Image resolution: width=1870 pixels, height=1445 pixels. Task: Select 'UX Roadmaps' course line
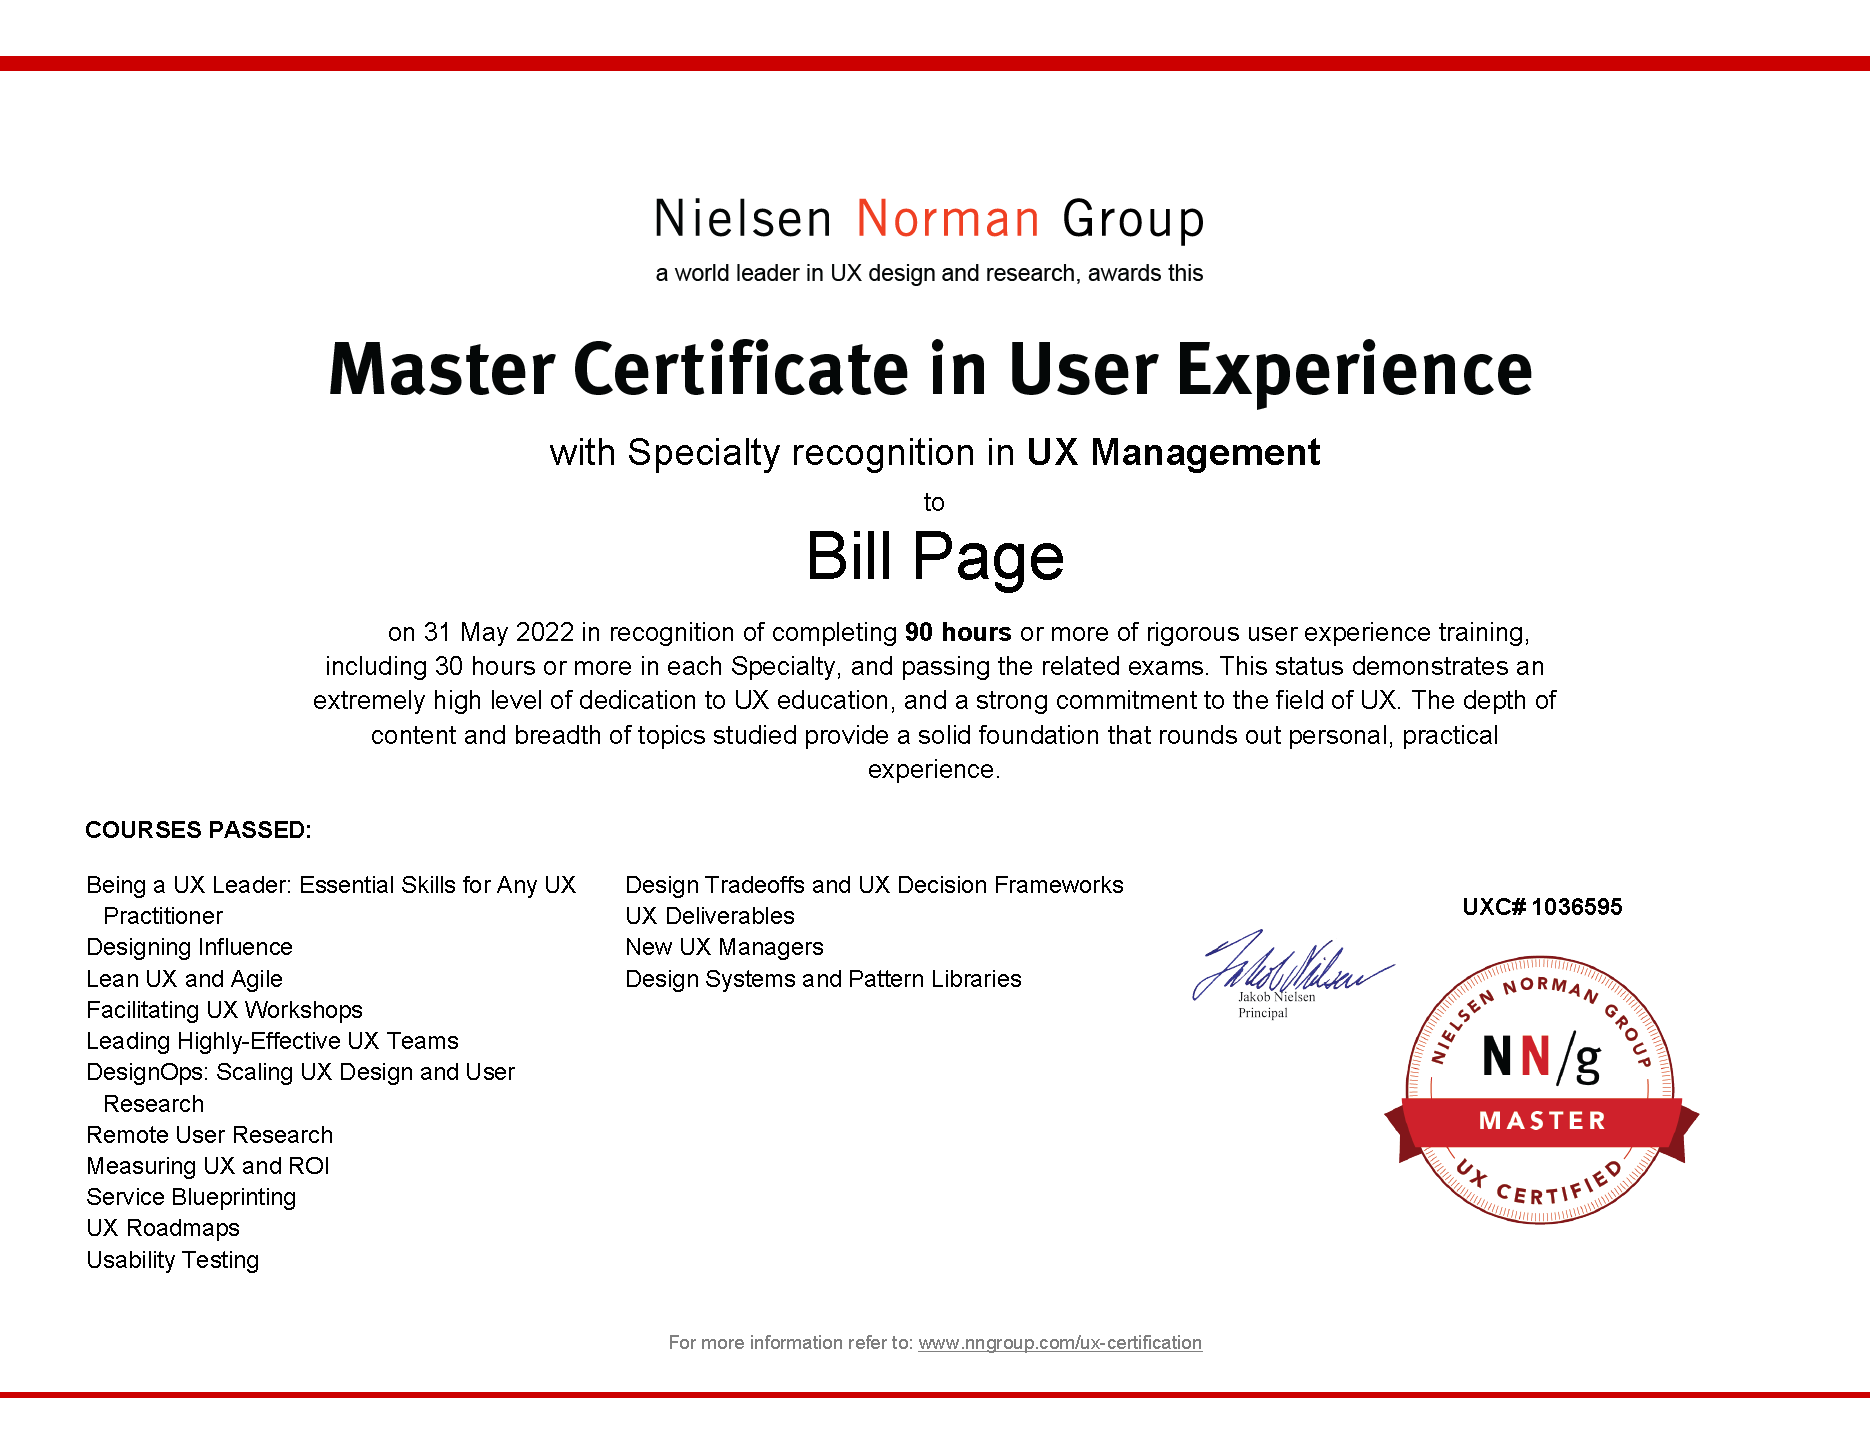(163, 1228)
